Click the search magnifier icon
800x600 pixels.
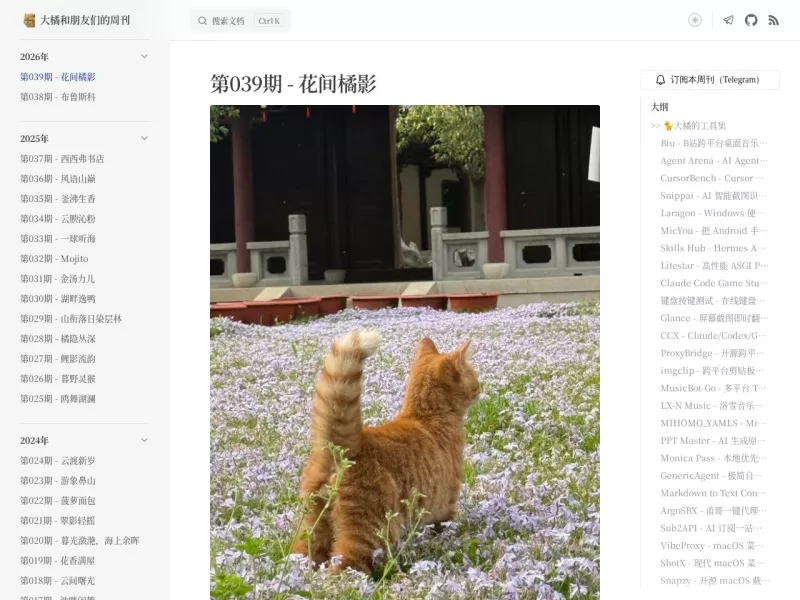click(203, 21)
